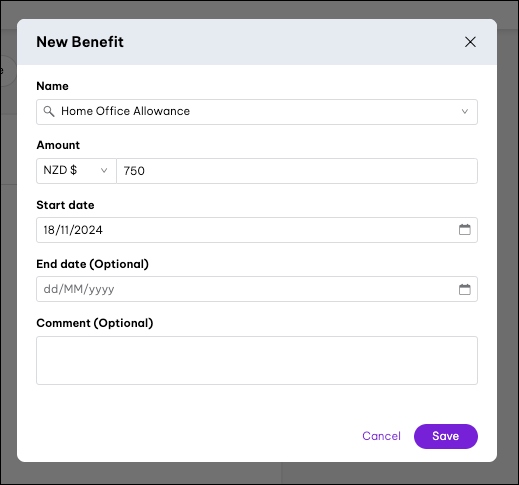The image size is (519, 485).
Task: Click the search magnifier in the Name field
Action: [x=49, y=111]
